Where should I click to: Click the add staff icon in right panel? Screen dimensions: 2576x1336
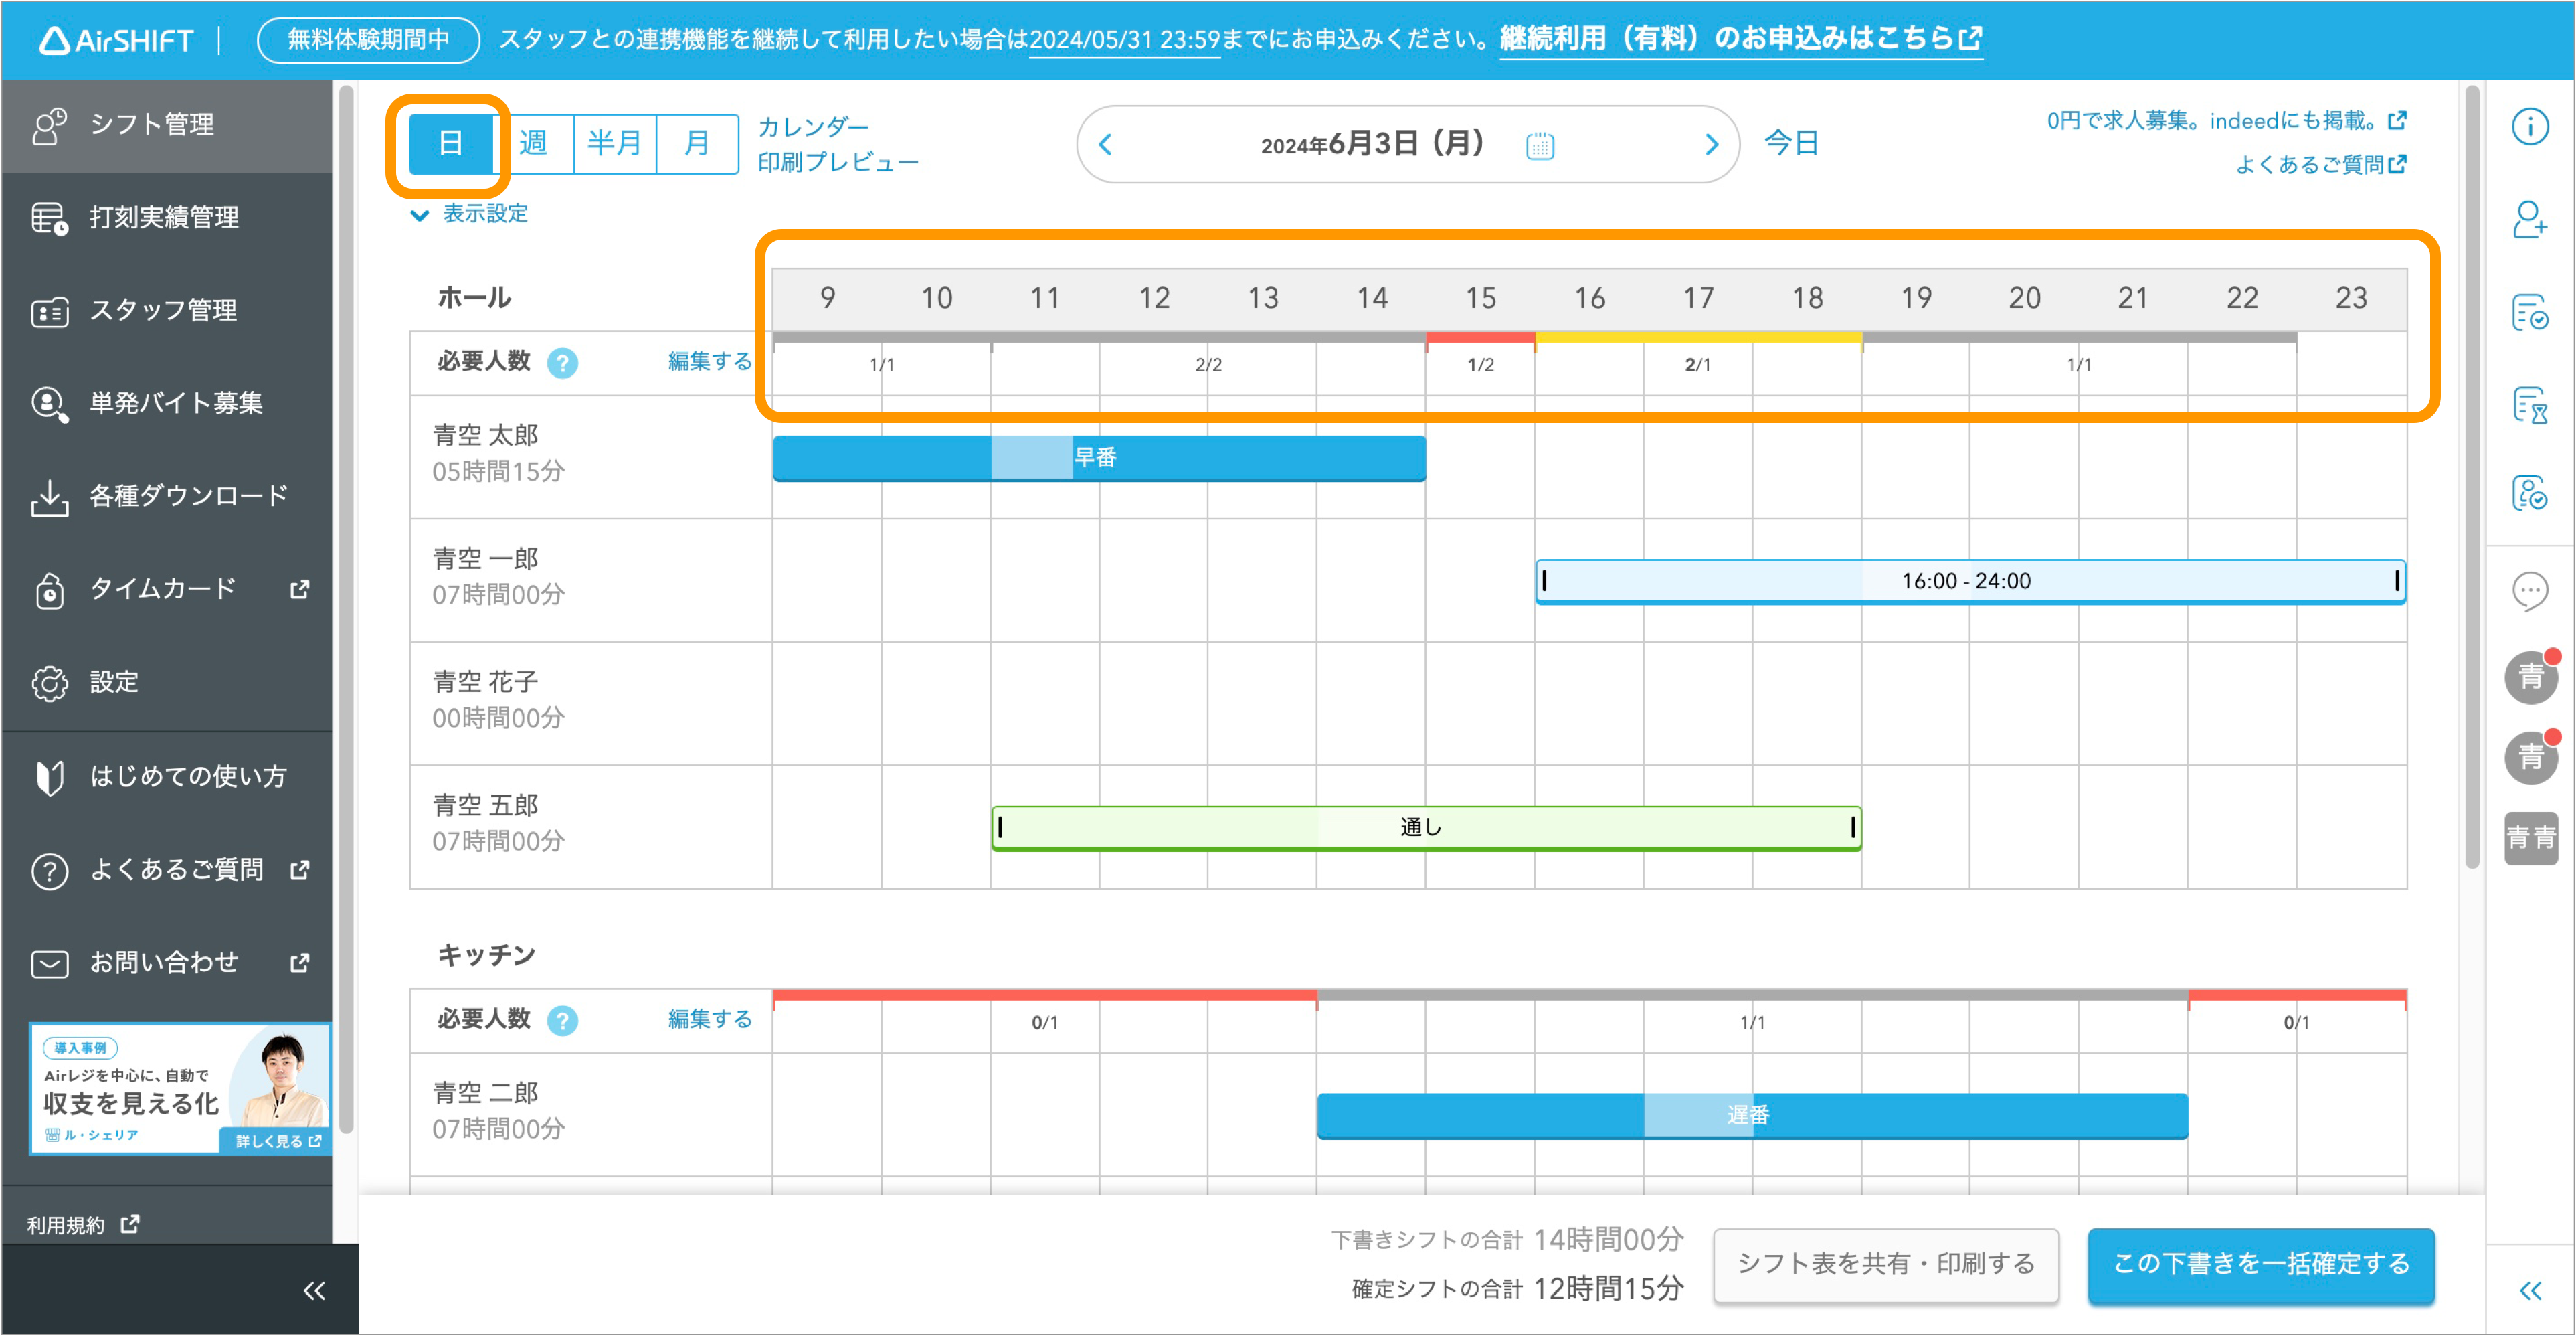pos(2530,220)
